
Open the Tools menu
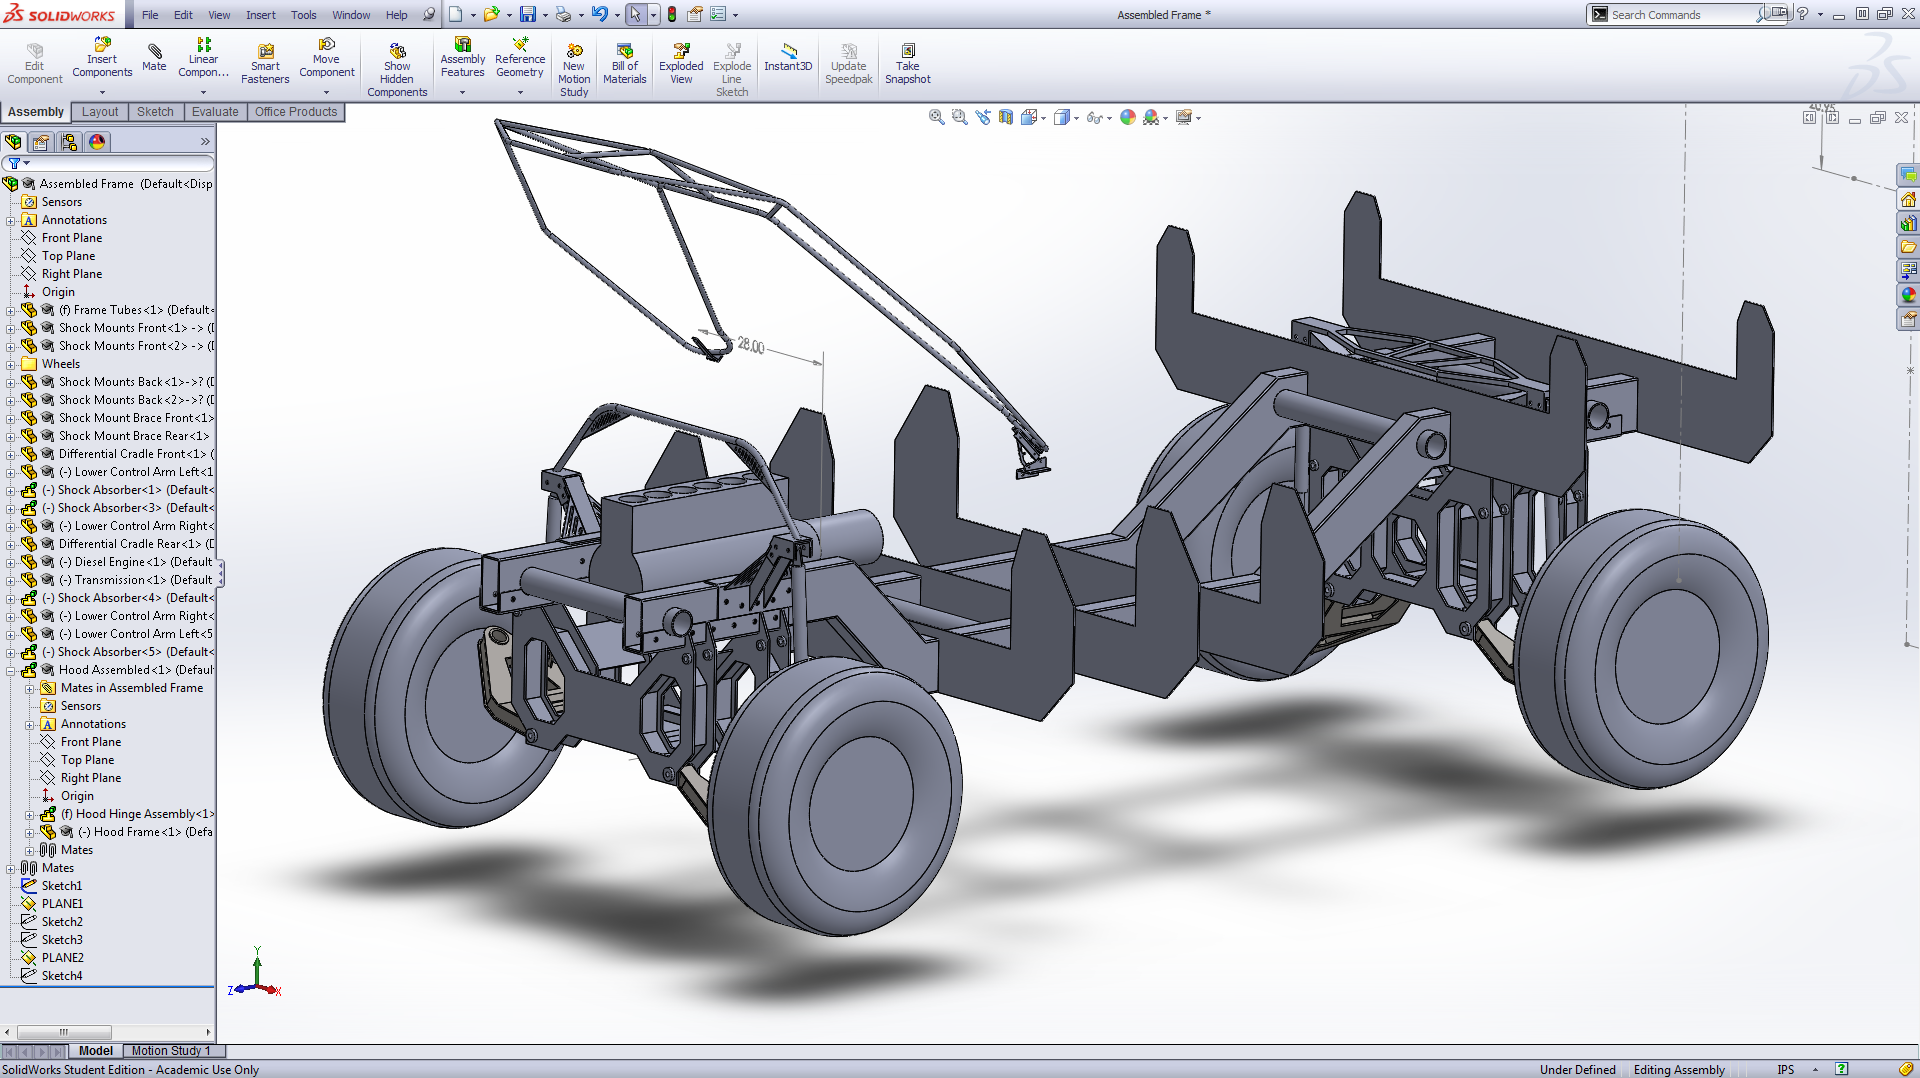pyautogui.click(x=304, y=15)
